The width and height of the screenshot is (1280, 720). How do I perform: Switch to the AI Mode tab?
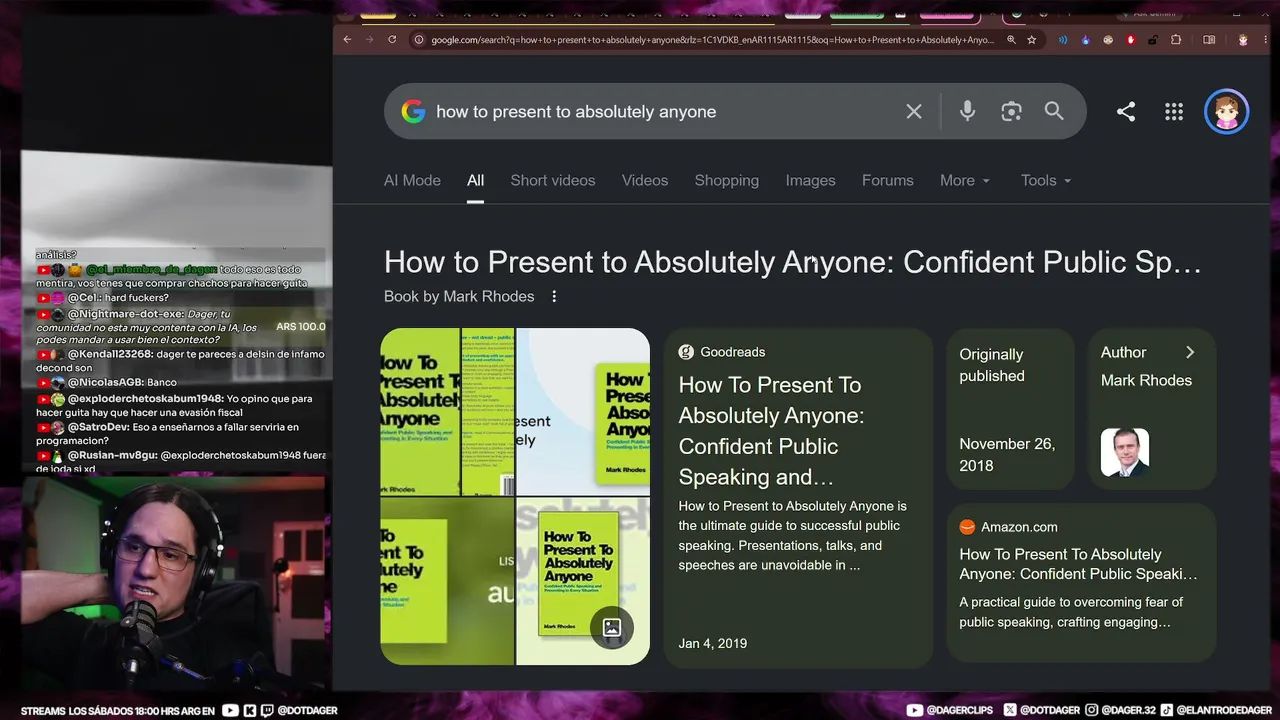click(x=412, y=180)
